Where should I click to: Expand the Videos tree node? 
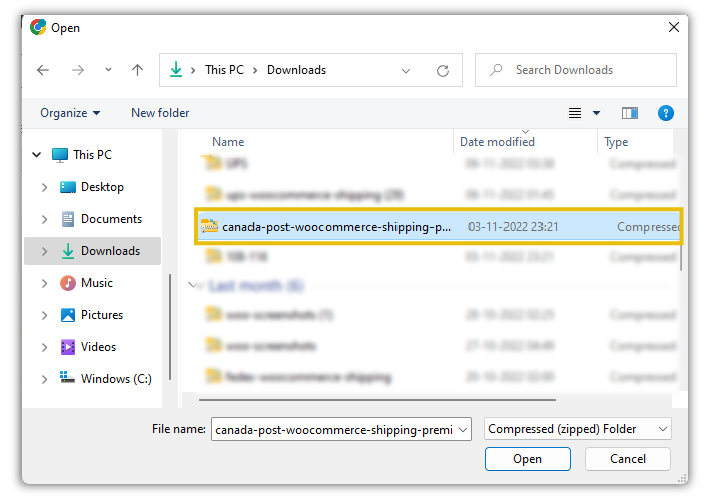[x=44, y=347]
